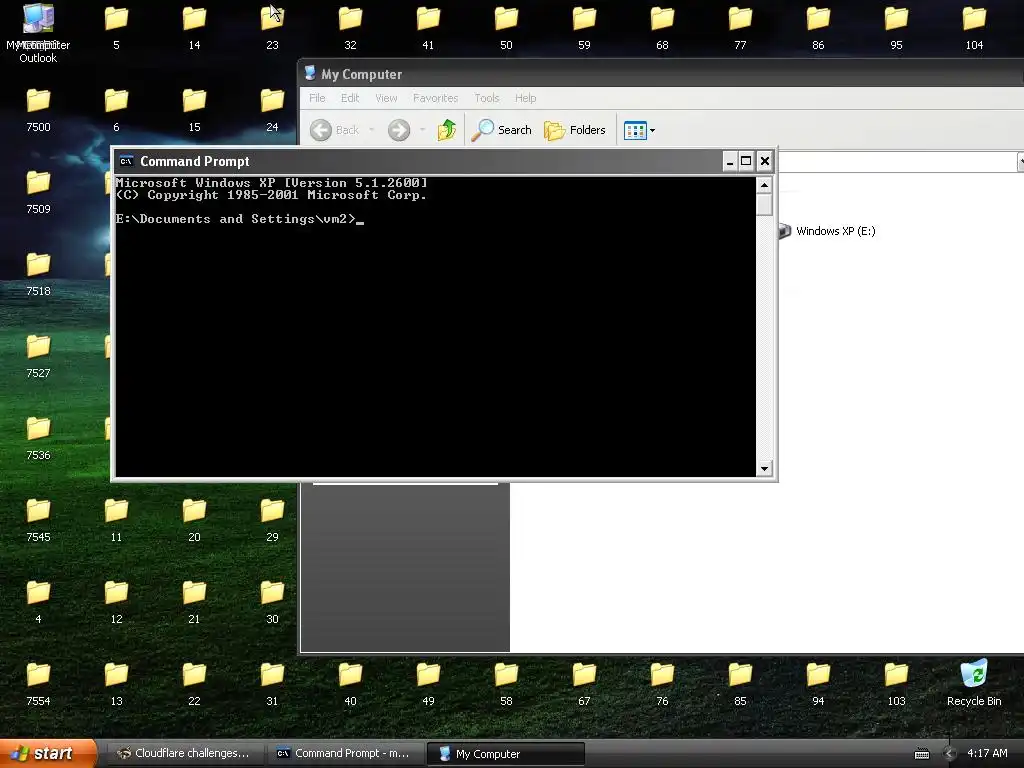Select desktop folder 12
The height and width of the screenshot is (768, 1024).
[x=116, y=603]
